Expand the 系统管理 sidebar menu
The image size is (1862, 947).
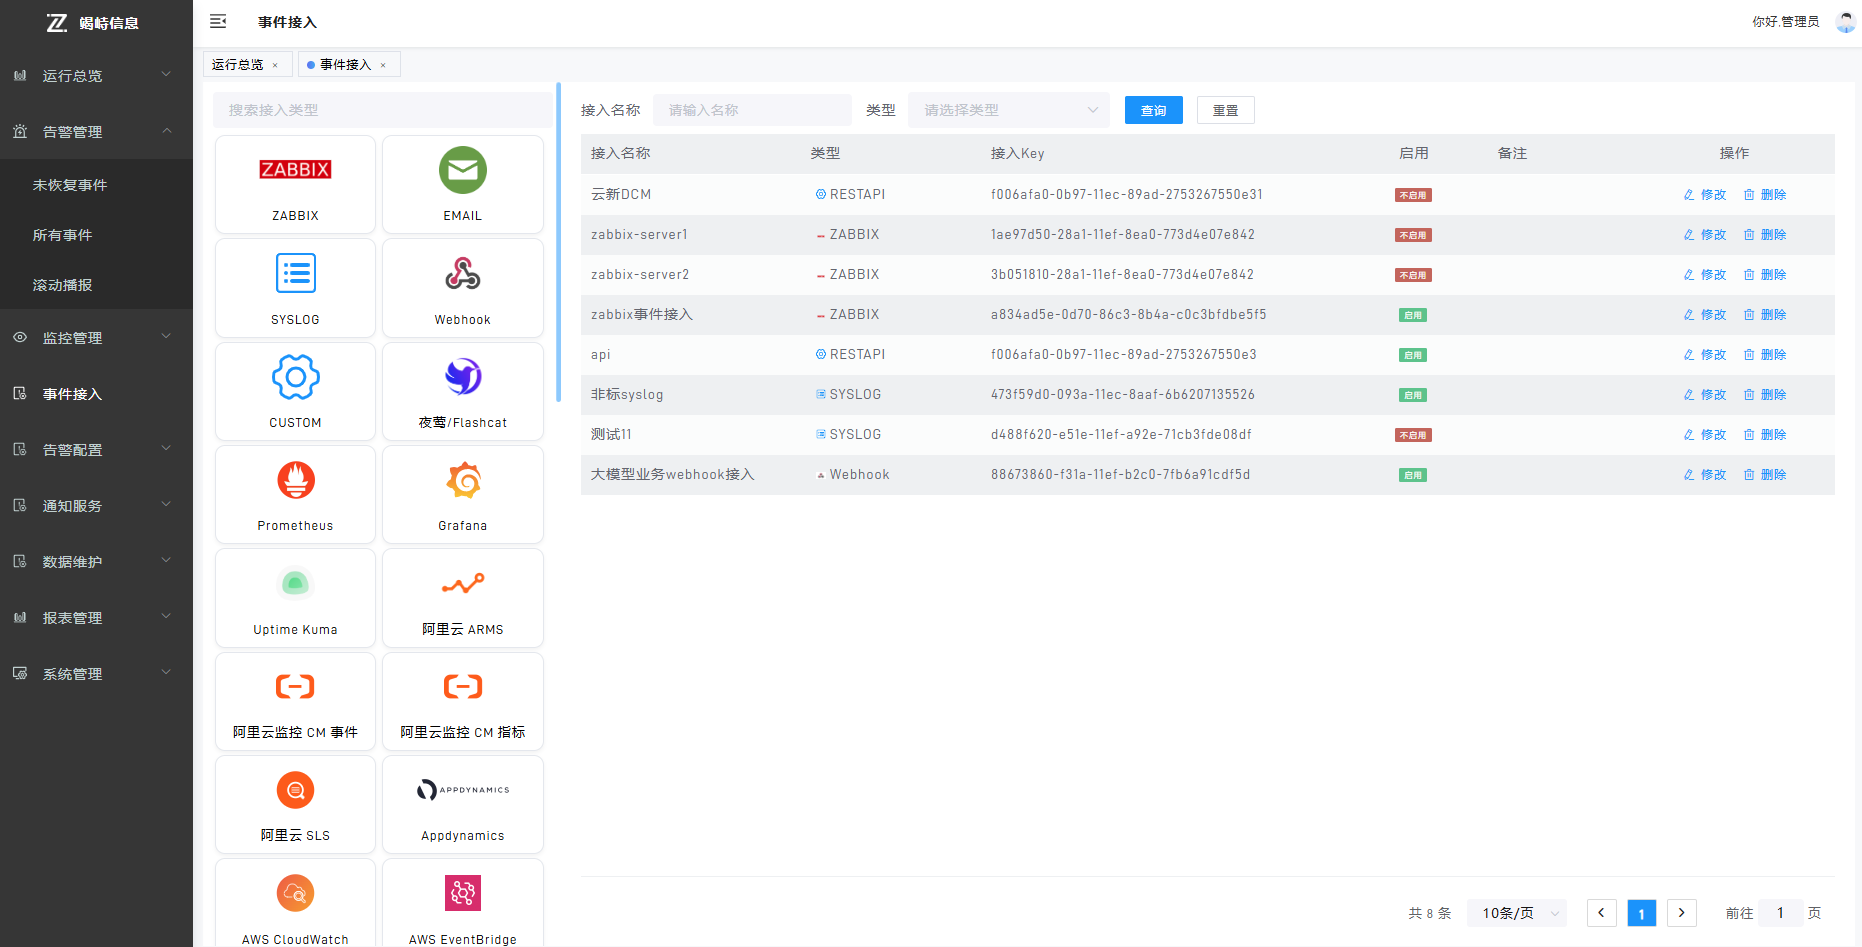[96, 674]
